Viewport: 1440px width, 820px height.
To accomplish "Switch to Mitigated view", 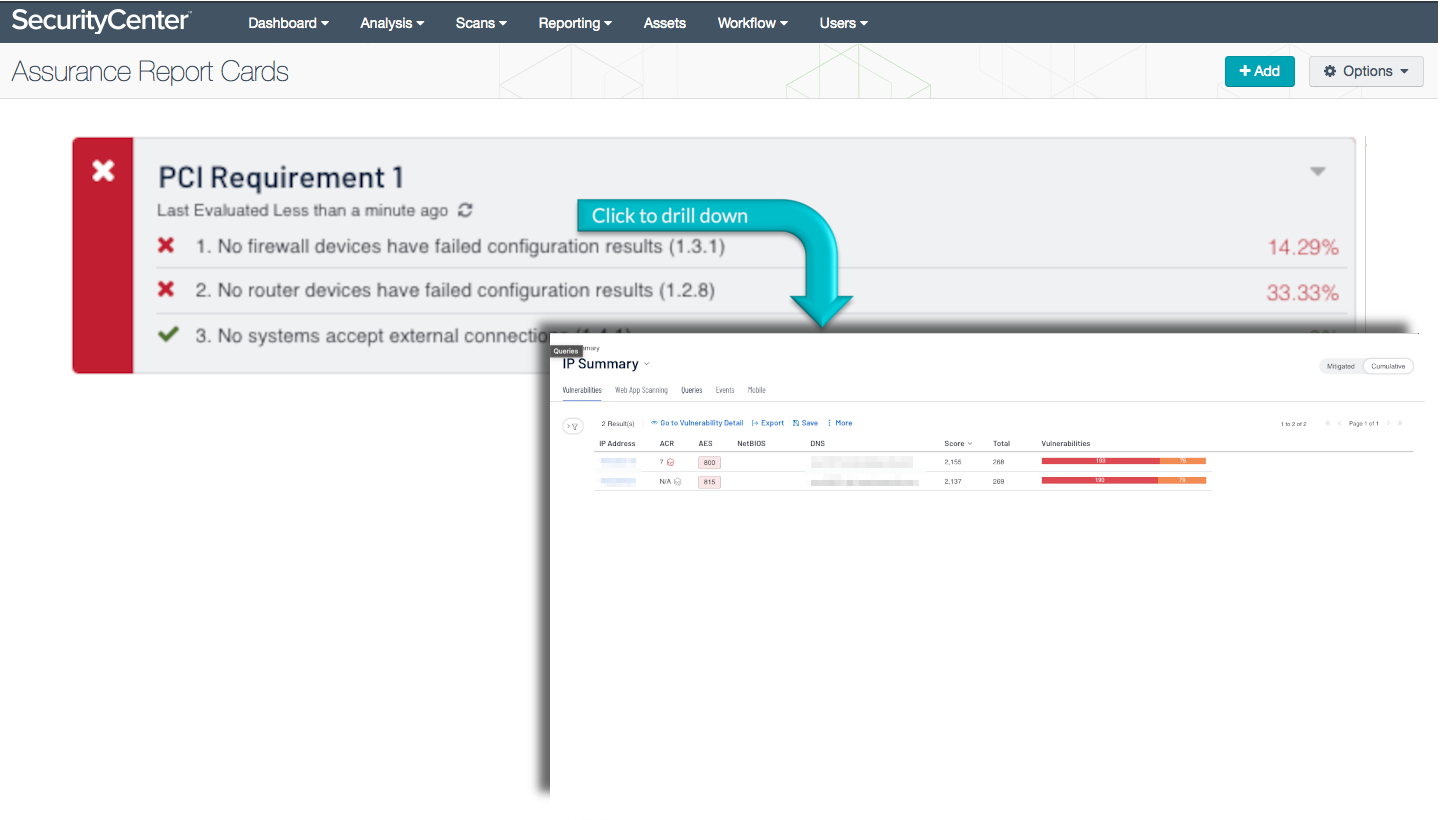I will click(1340, 366).
